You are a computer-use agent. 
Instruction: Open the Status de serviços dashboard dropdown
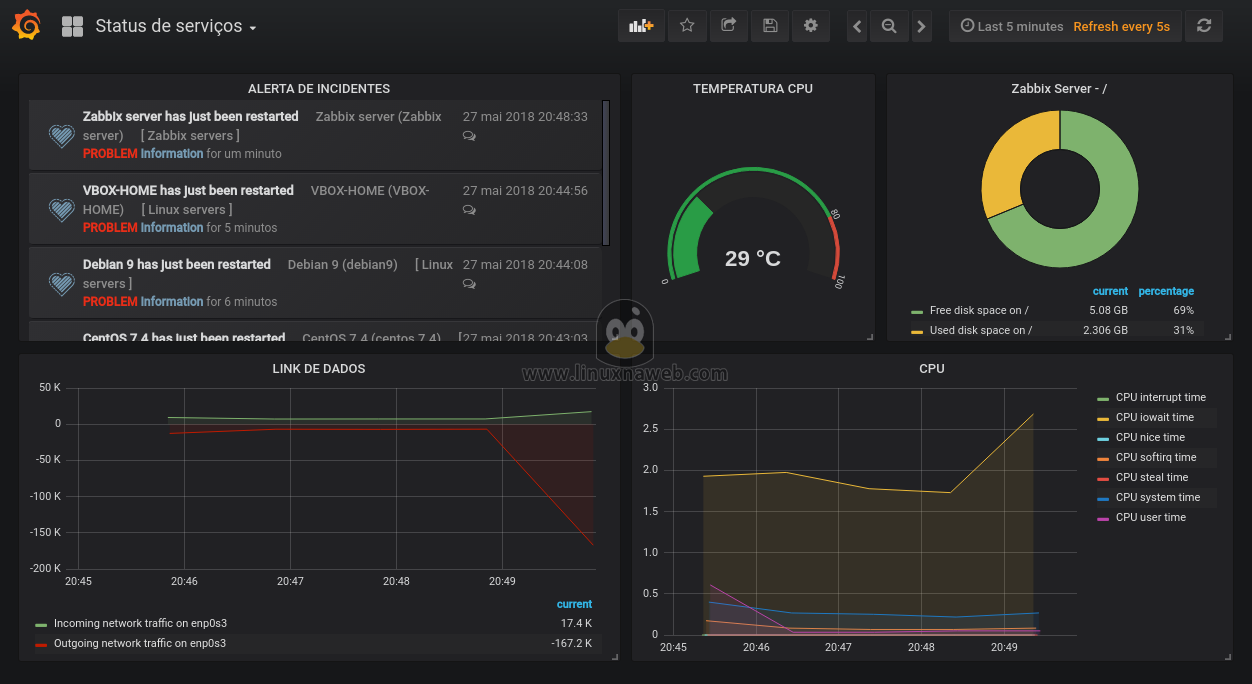pyautogui.click(x=176, y=27)
